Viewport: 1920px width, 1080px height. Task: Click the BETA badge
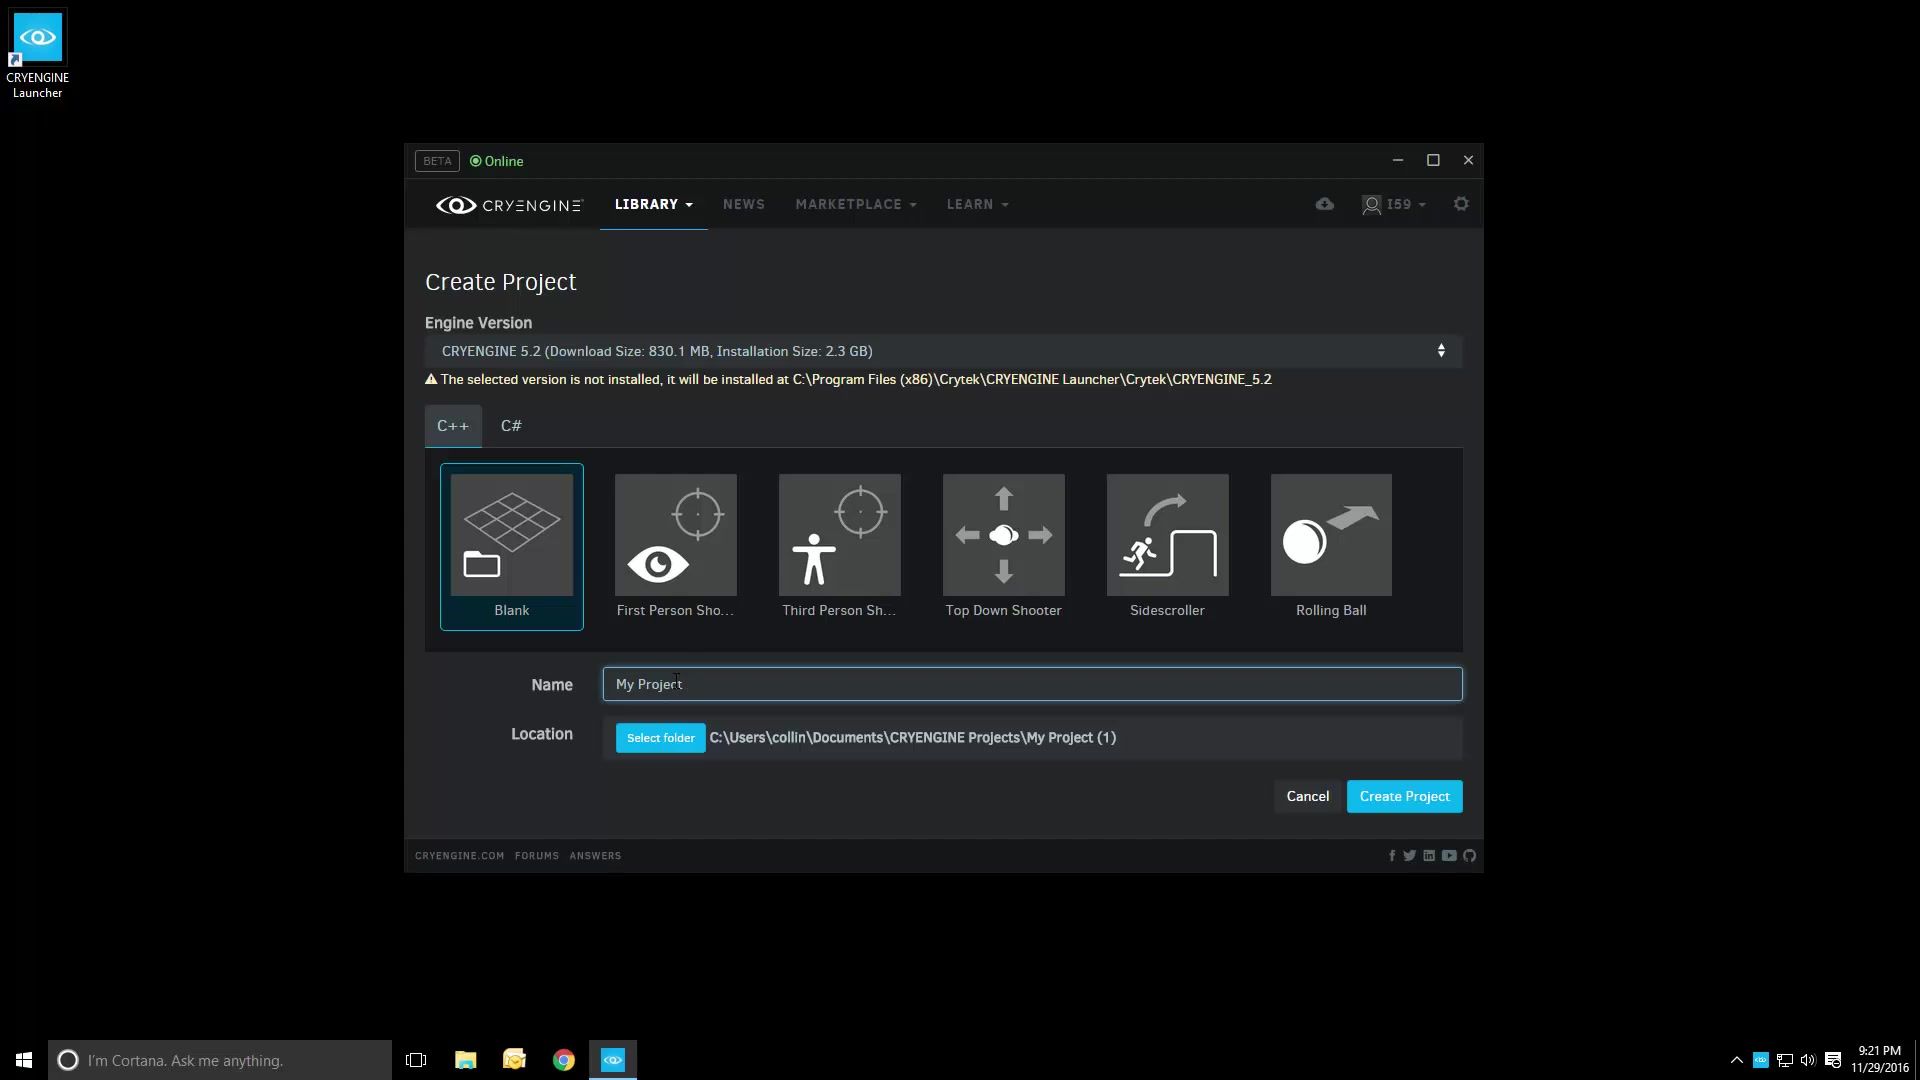[437, 161]
